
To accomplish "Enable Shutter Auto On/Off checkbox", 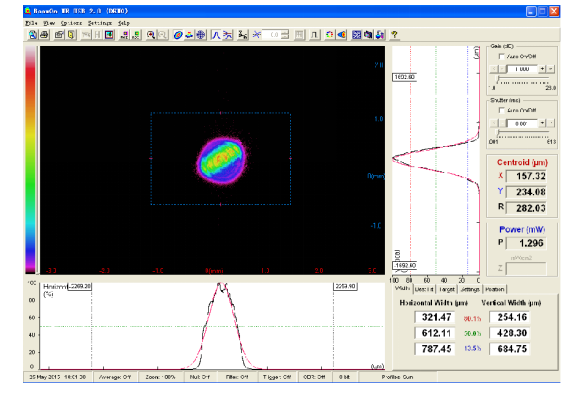I will (502, 110).
